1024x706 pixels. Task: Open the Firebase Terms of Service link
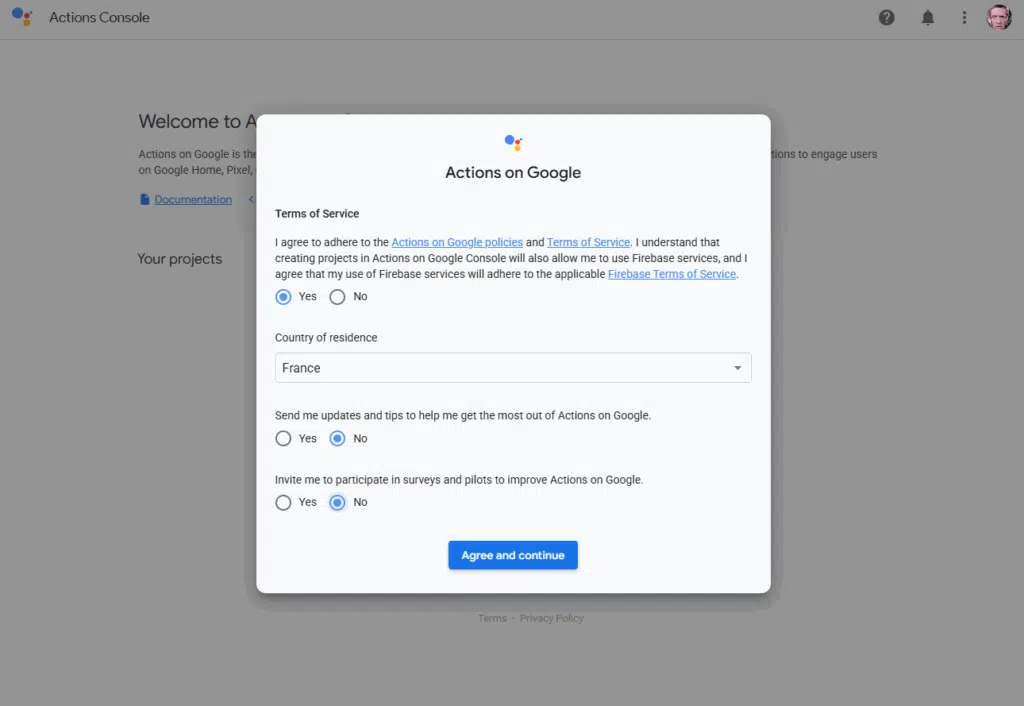(x=672, y=274)
